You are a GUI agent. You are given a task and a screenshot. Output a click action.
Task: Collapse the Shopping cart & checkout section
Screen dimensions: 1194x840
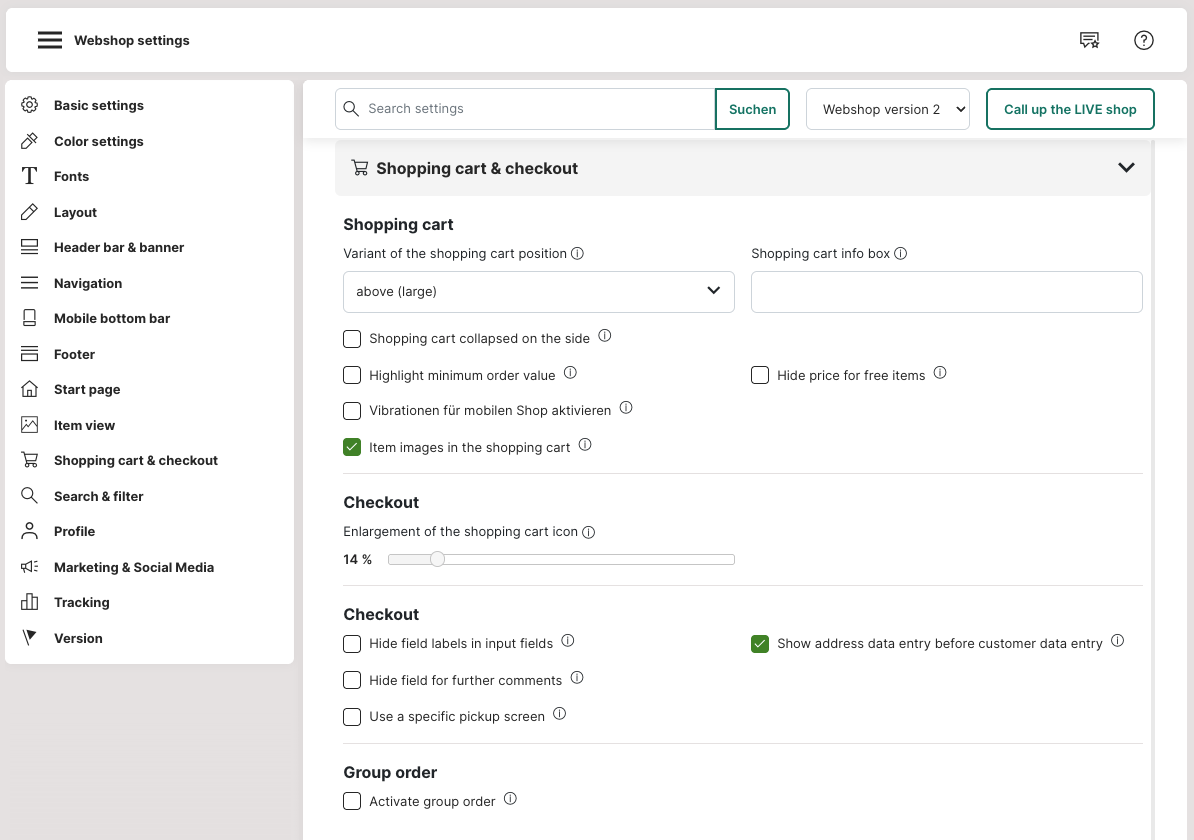pyautogui.click(x=1126, y=168)
